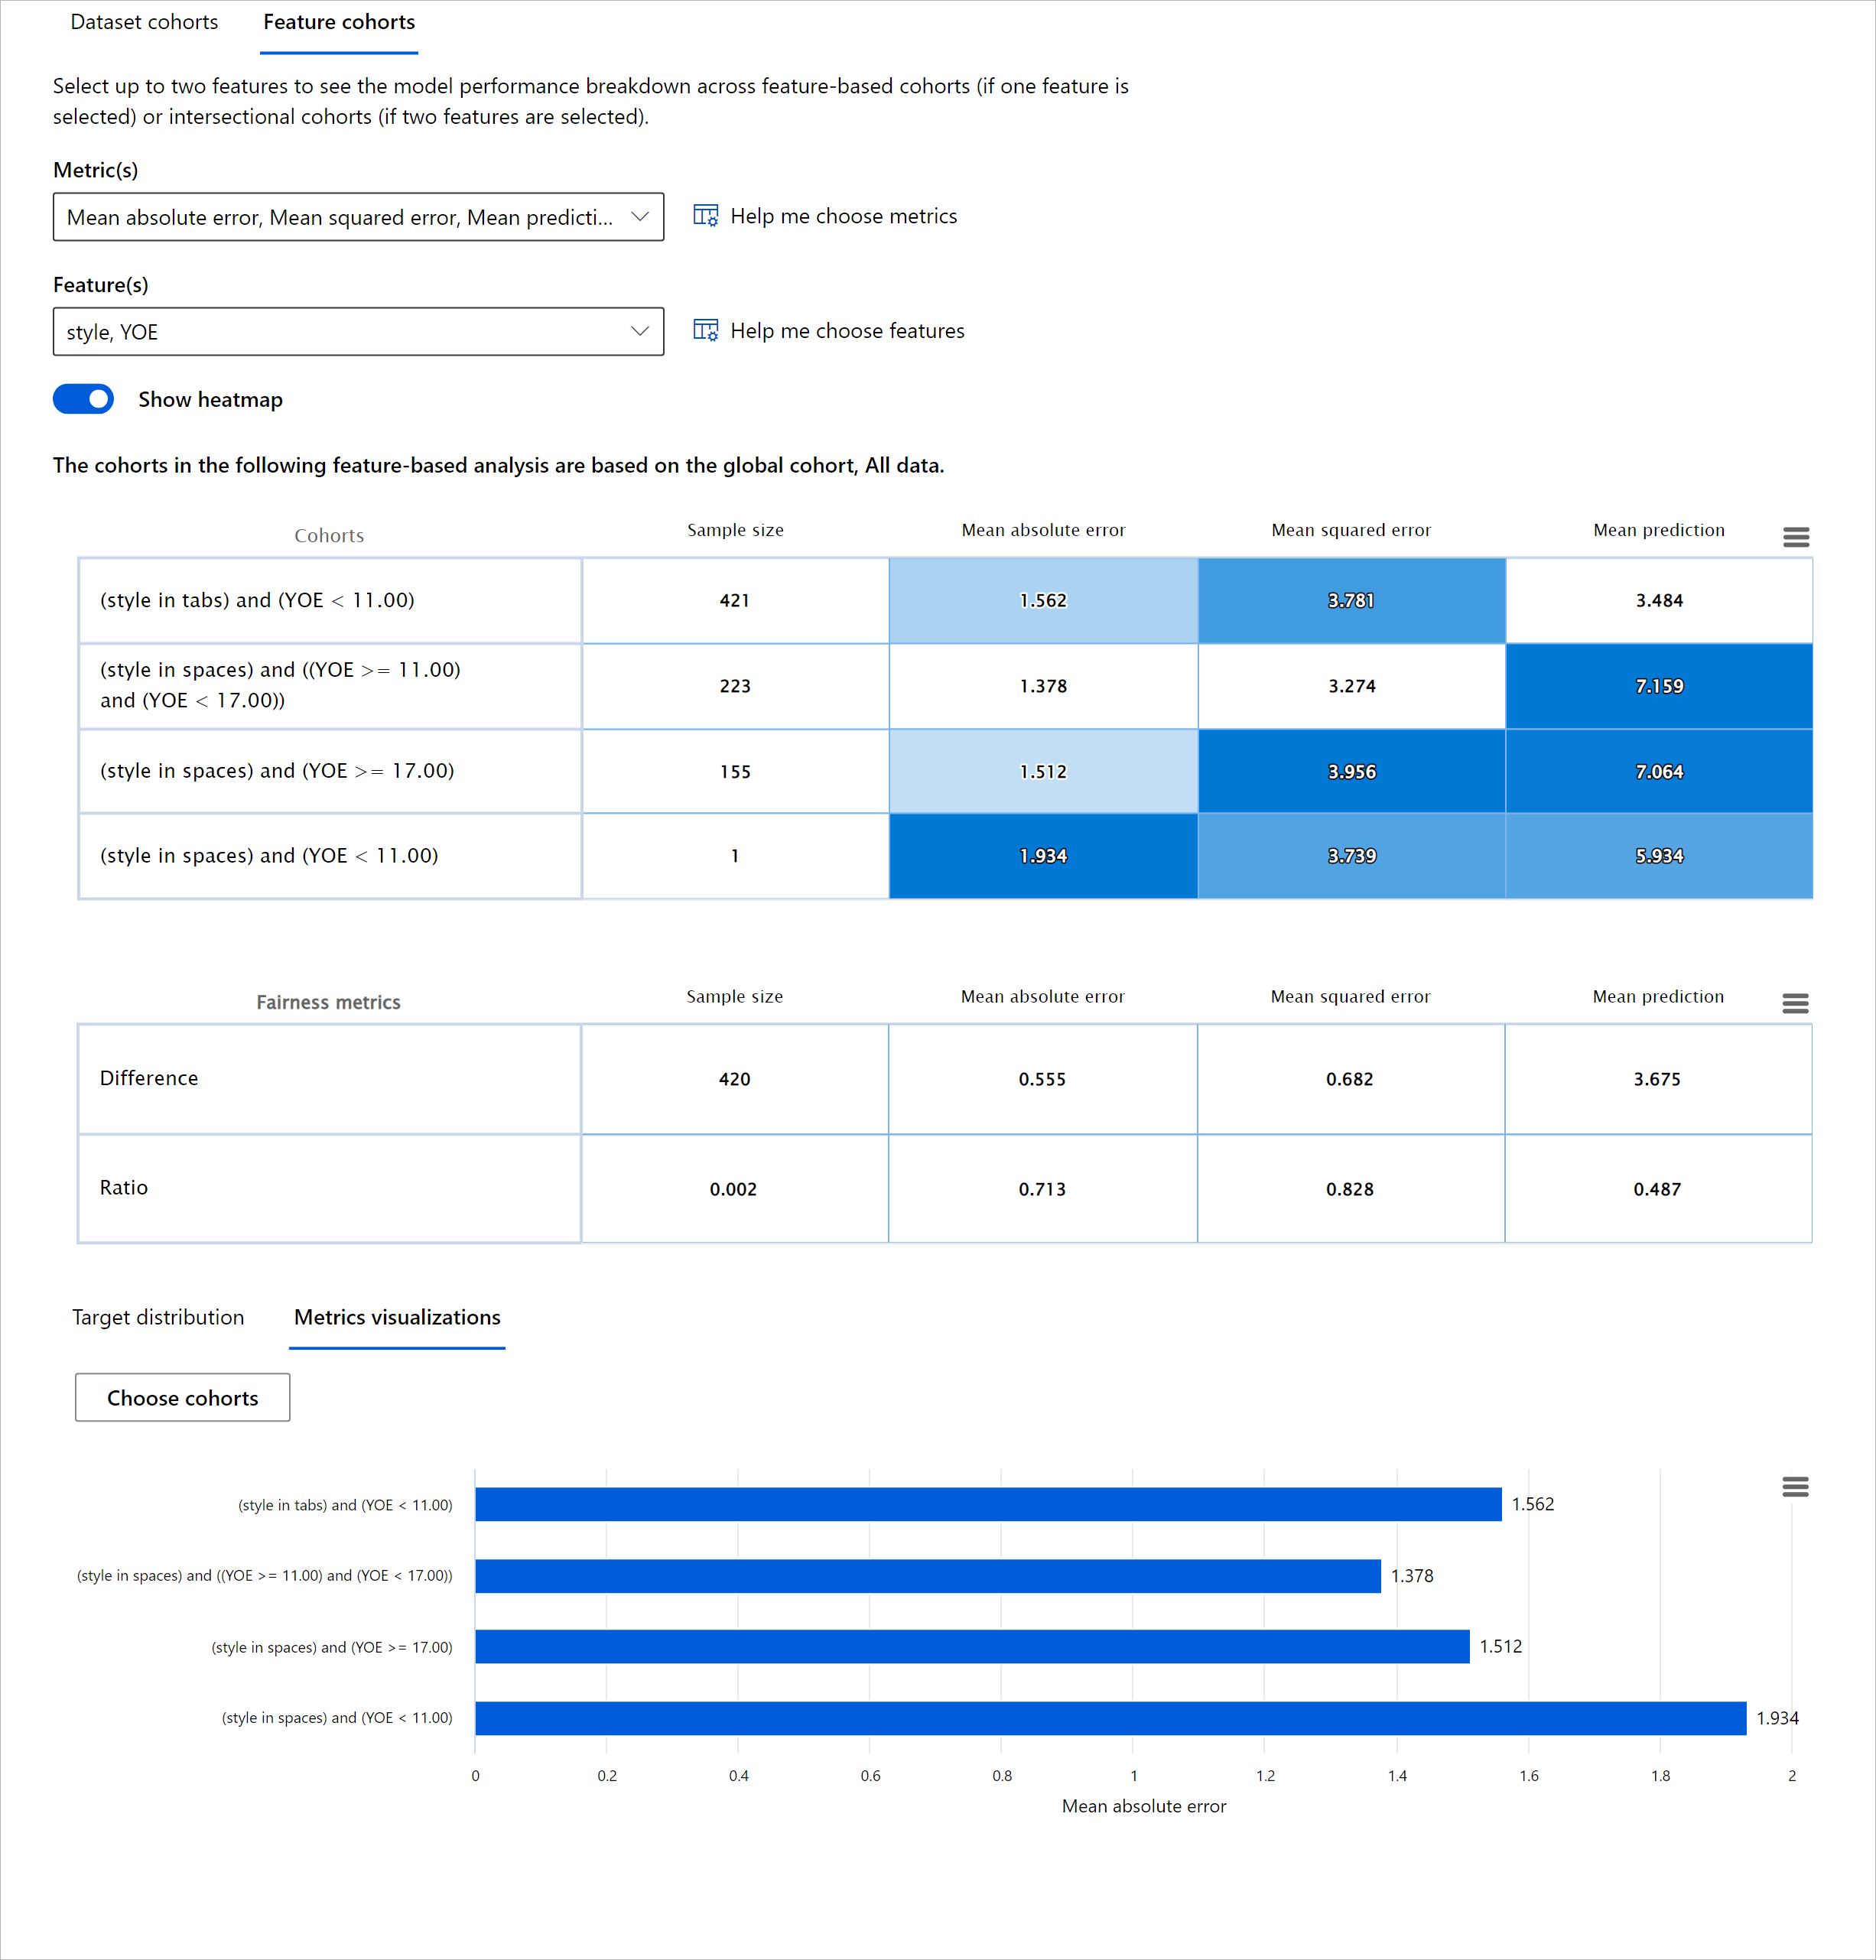Image resolution: width=1876 pixels, height=1960 pixels.
Task: Click the fairness metrics overflow menu icon
Action: (1797, 1003)
